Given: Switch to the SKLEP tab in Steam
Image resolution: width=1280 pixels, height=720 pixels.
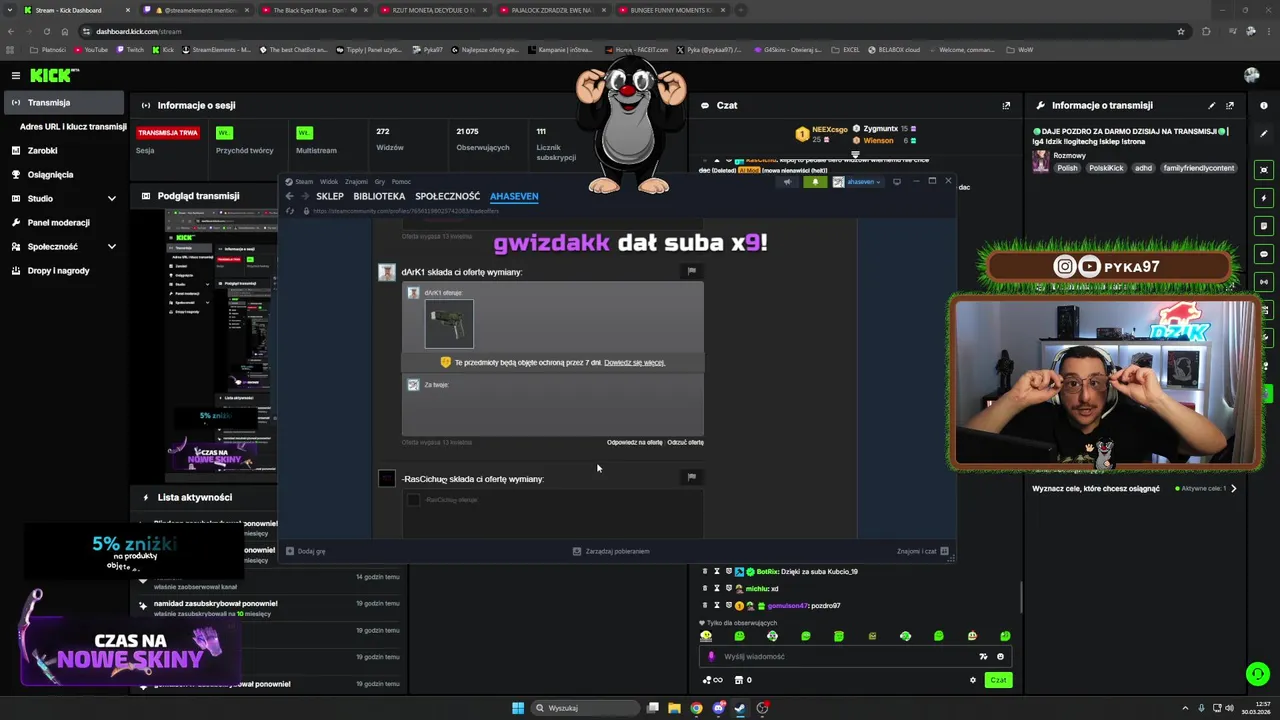Looking at the screenshot, I should pos(330,196).
